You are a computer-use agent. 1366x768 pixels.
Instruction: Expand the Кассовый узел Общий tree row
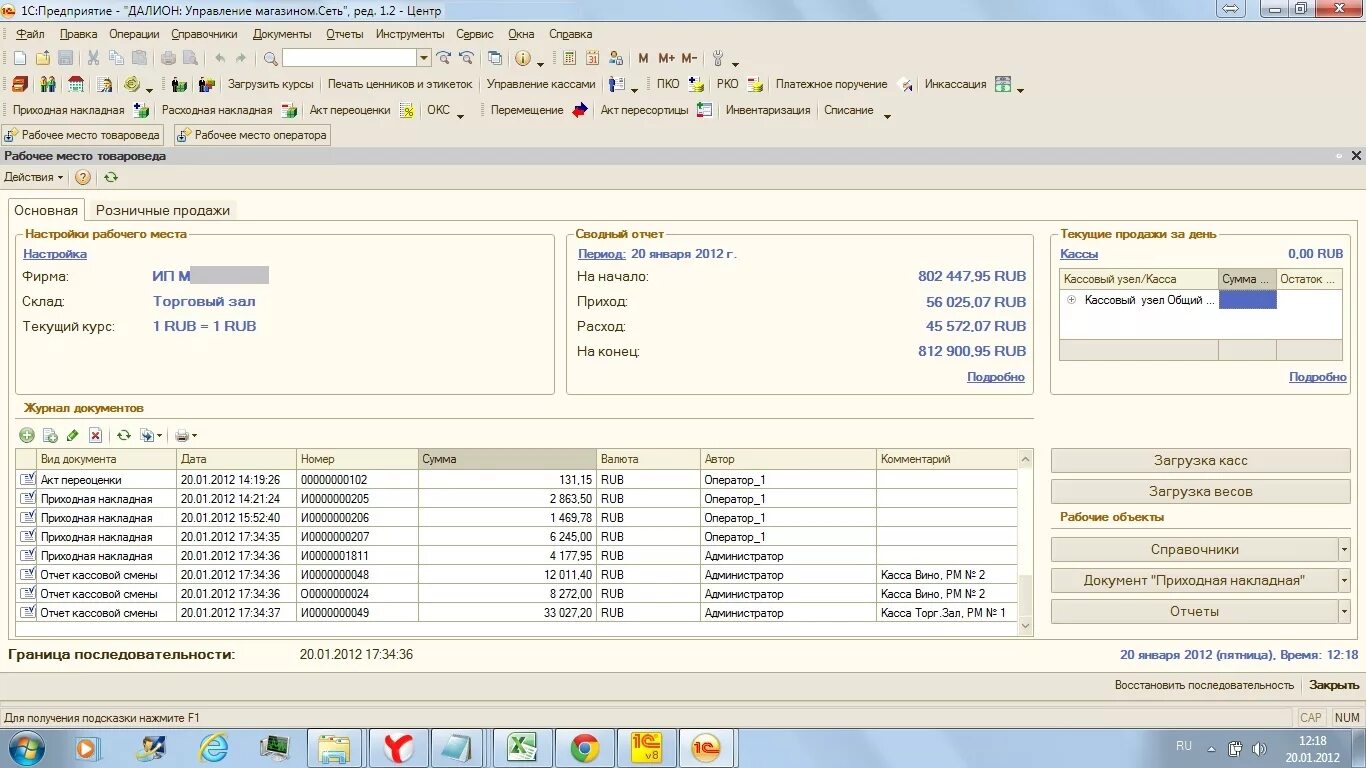(x=1071, y=299)
